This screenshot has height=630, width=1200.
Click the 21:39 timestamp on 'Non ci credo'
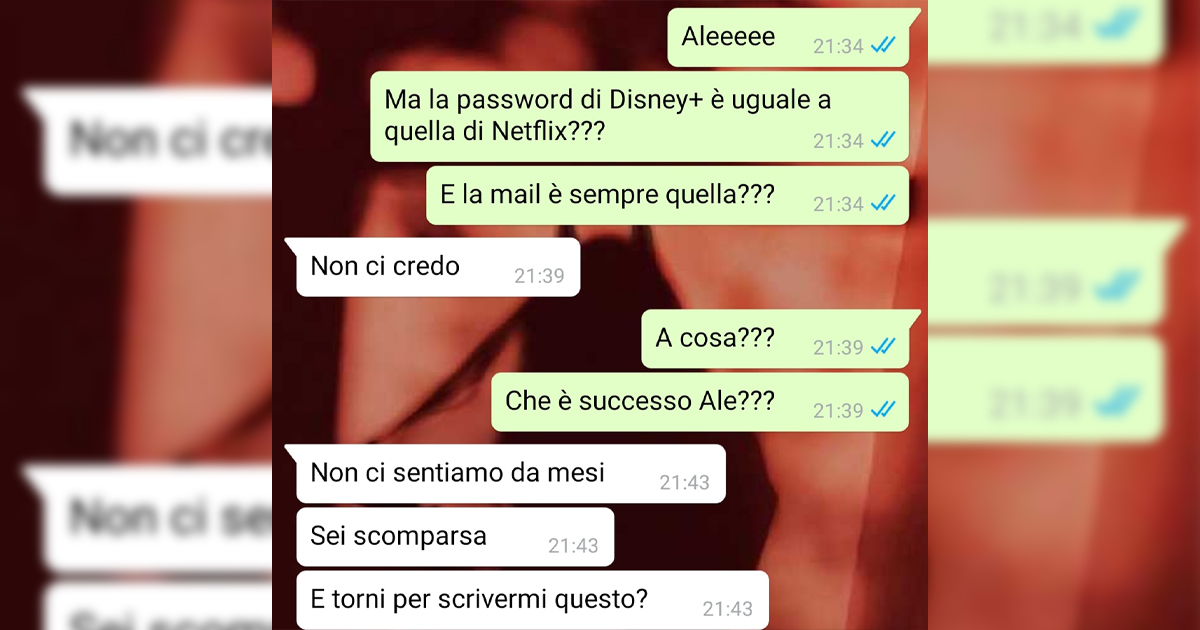click(x=540, y=276)
